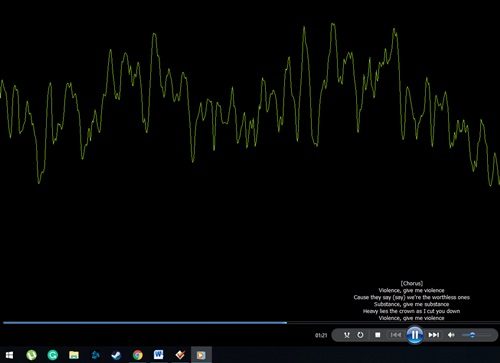500x363 pixels.
Task: Stop playback with the square stop button
Action: coord(378,335)
